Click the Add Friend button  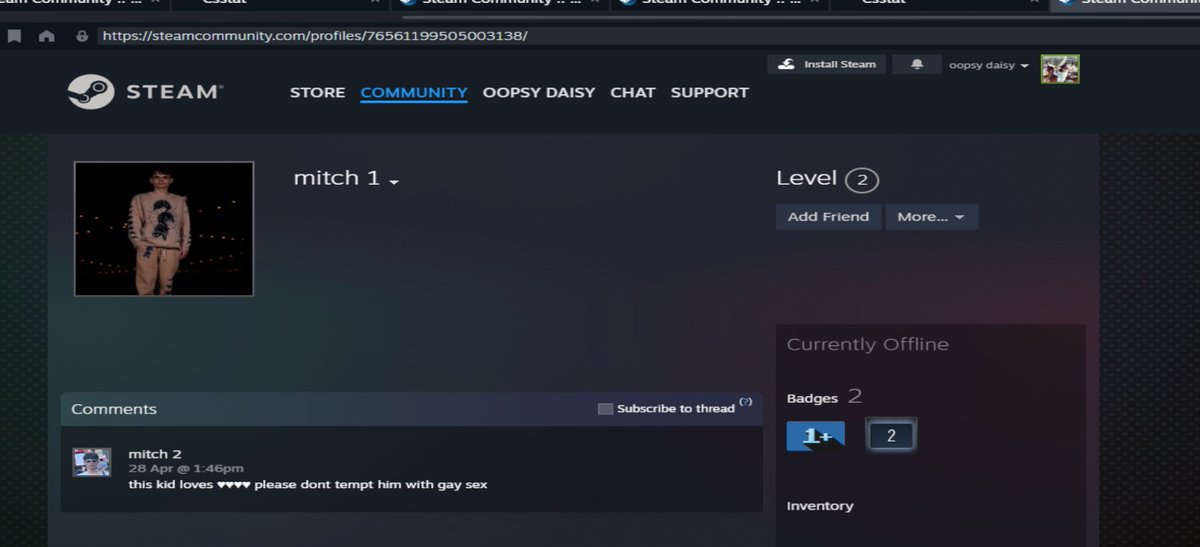click(x=829, y=217)
